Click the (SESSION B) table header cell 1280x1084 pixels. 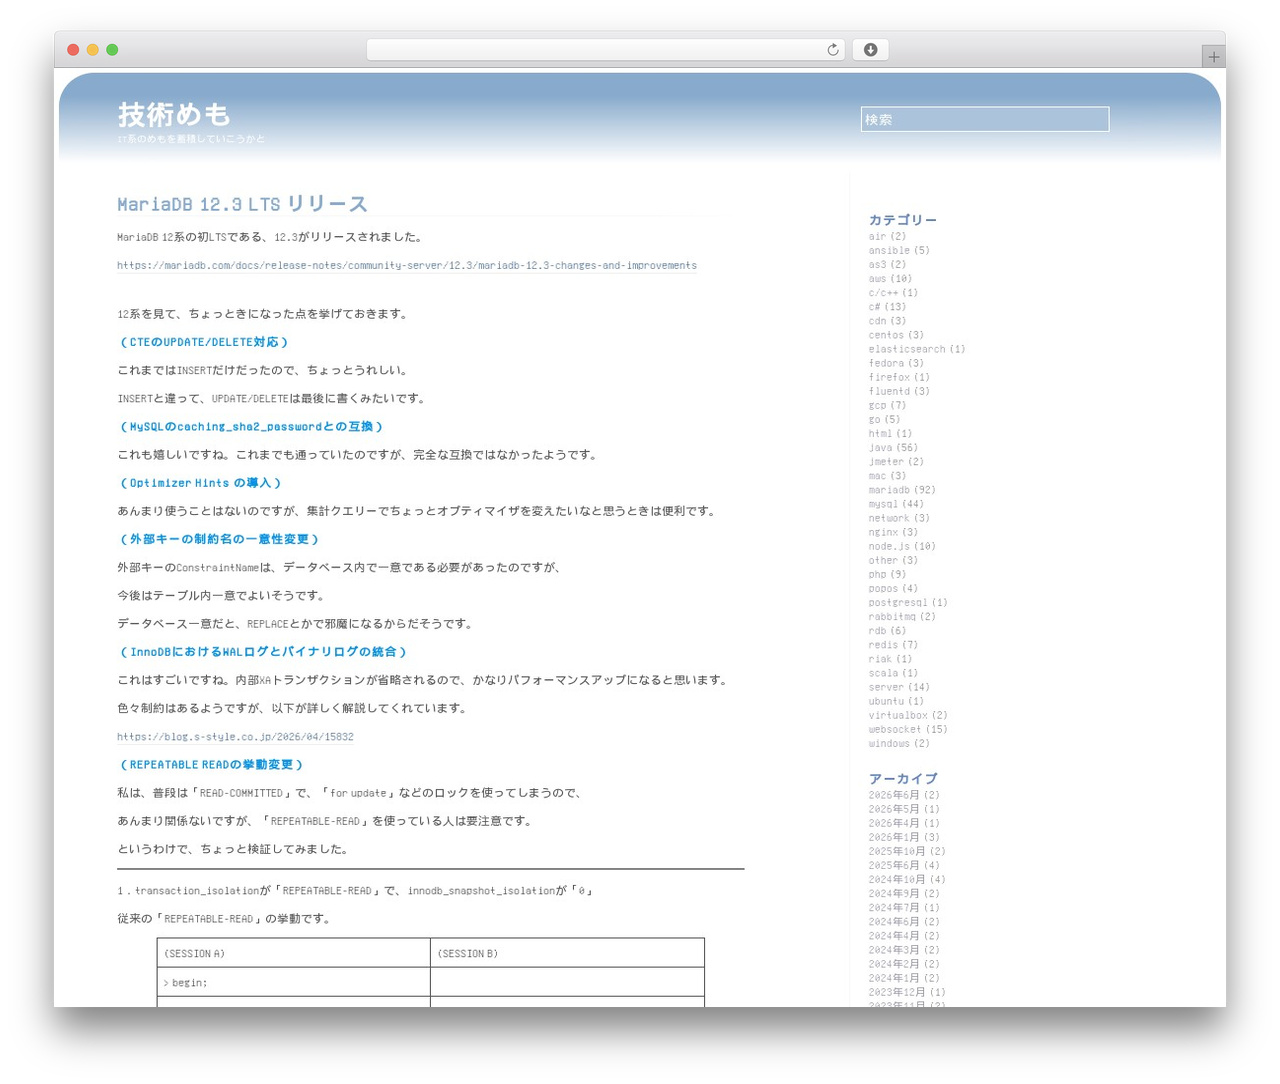(567, 953)
